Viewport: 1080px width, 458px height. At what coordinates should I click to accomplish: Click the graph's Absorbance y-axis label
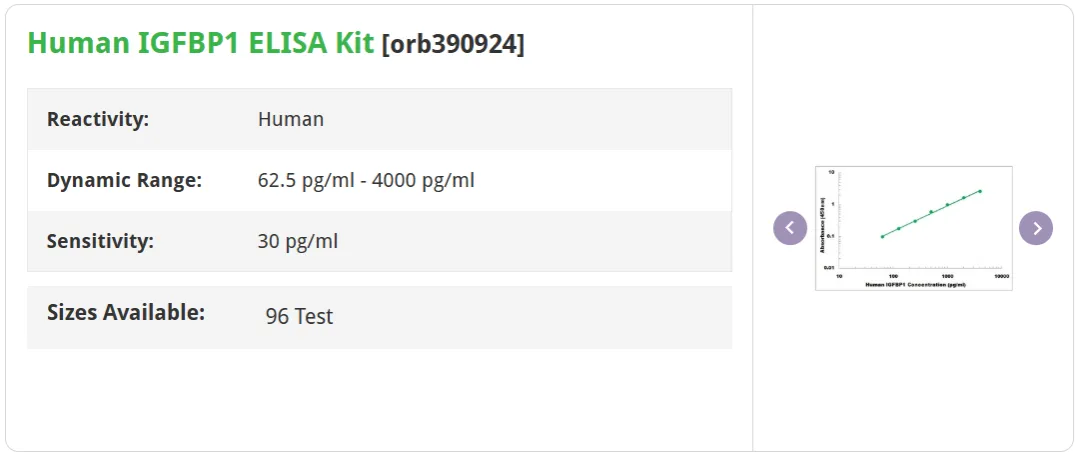point(822,225)
